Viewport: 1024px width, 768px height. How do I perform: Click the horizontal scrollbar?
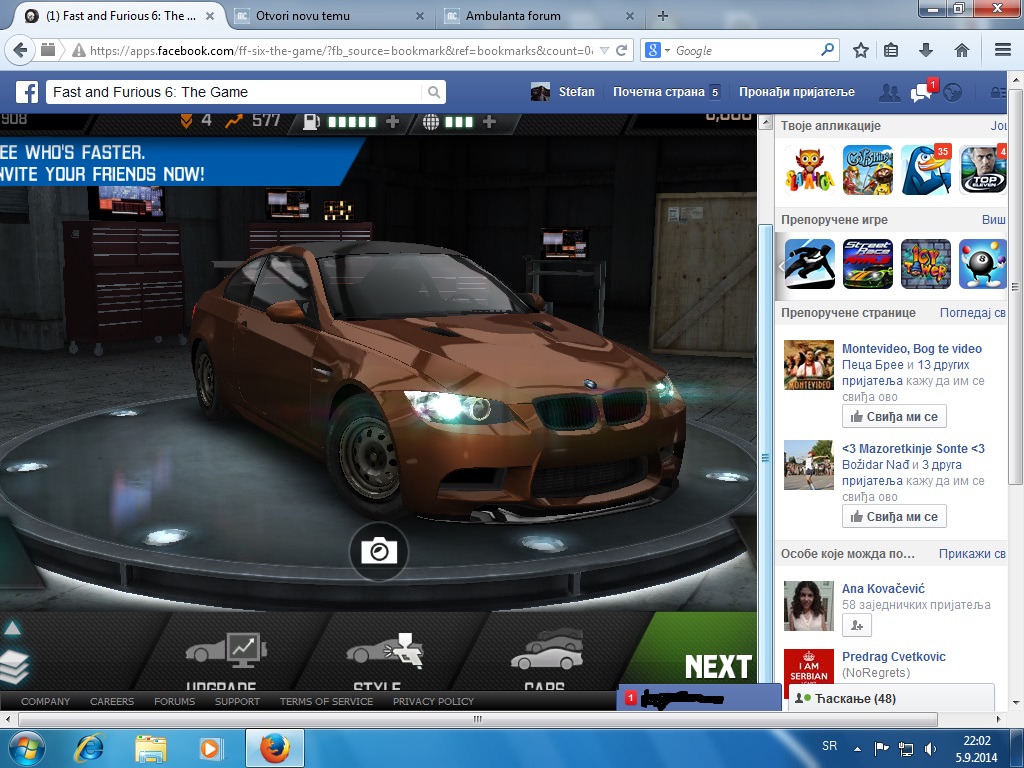(x=477, y=719)
